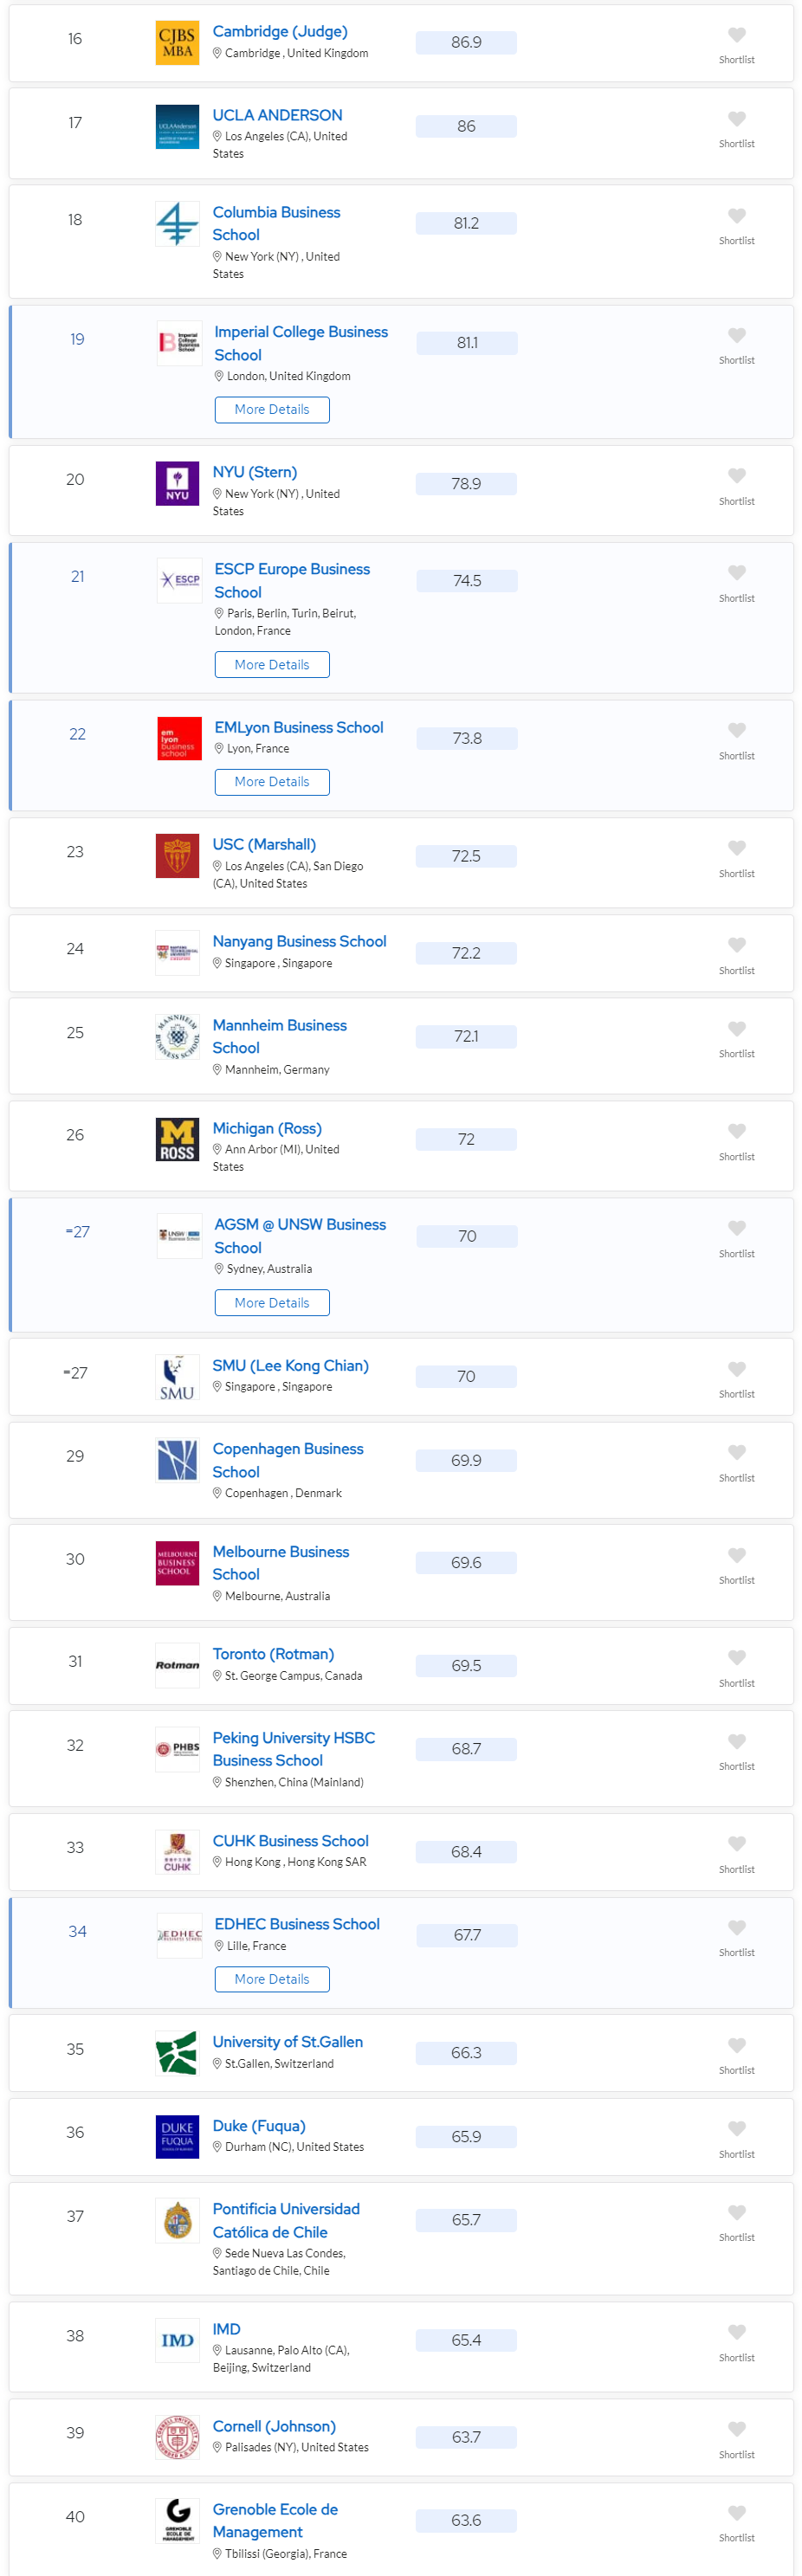Click the NYU purple torch logo

click(177, 484)
